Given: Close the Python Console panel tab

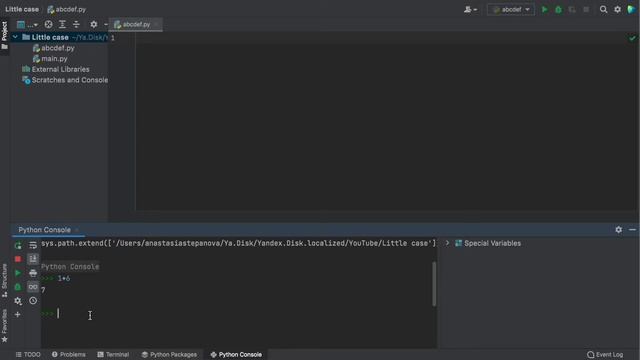Looking at the screenshot, I should [x=77, y=230].
